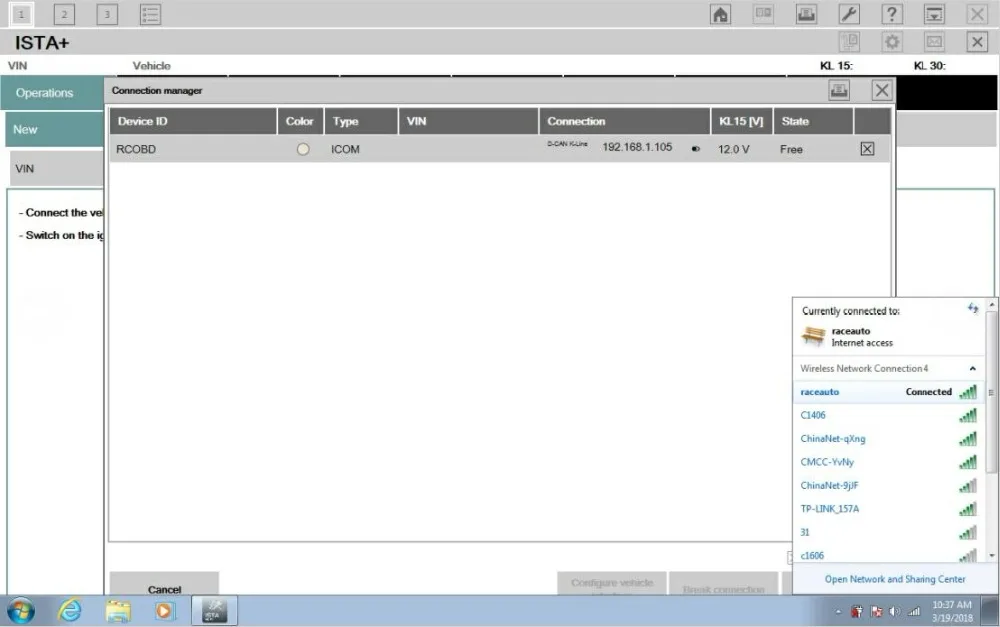Close the Connection manager dialog
1000x627 pixels.
tap(881, 91)
